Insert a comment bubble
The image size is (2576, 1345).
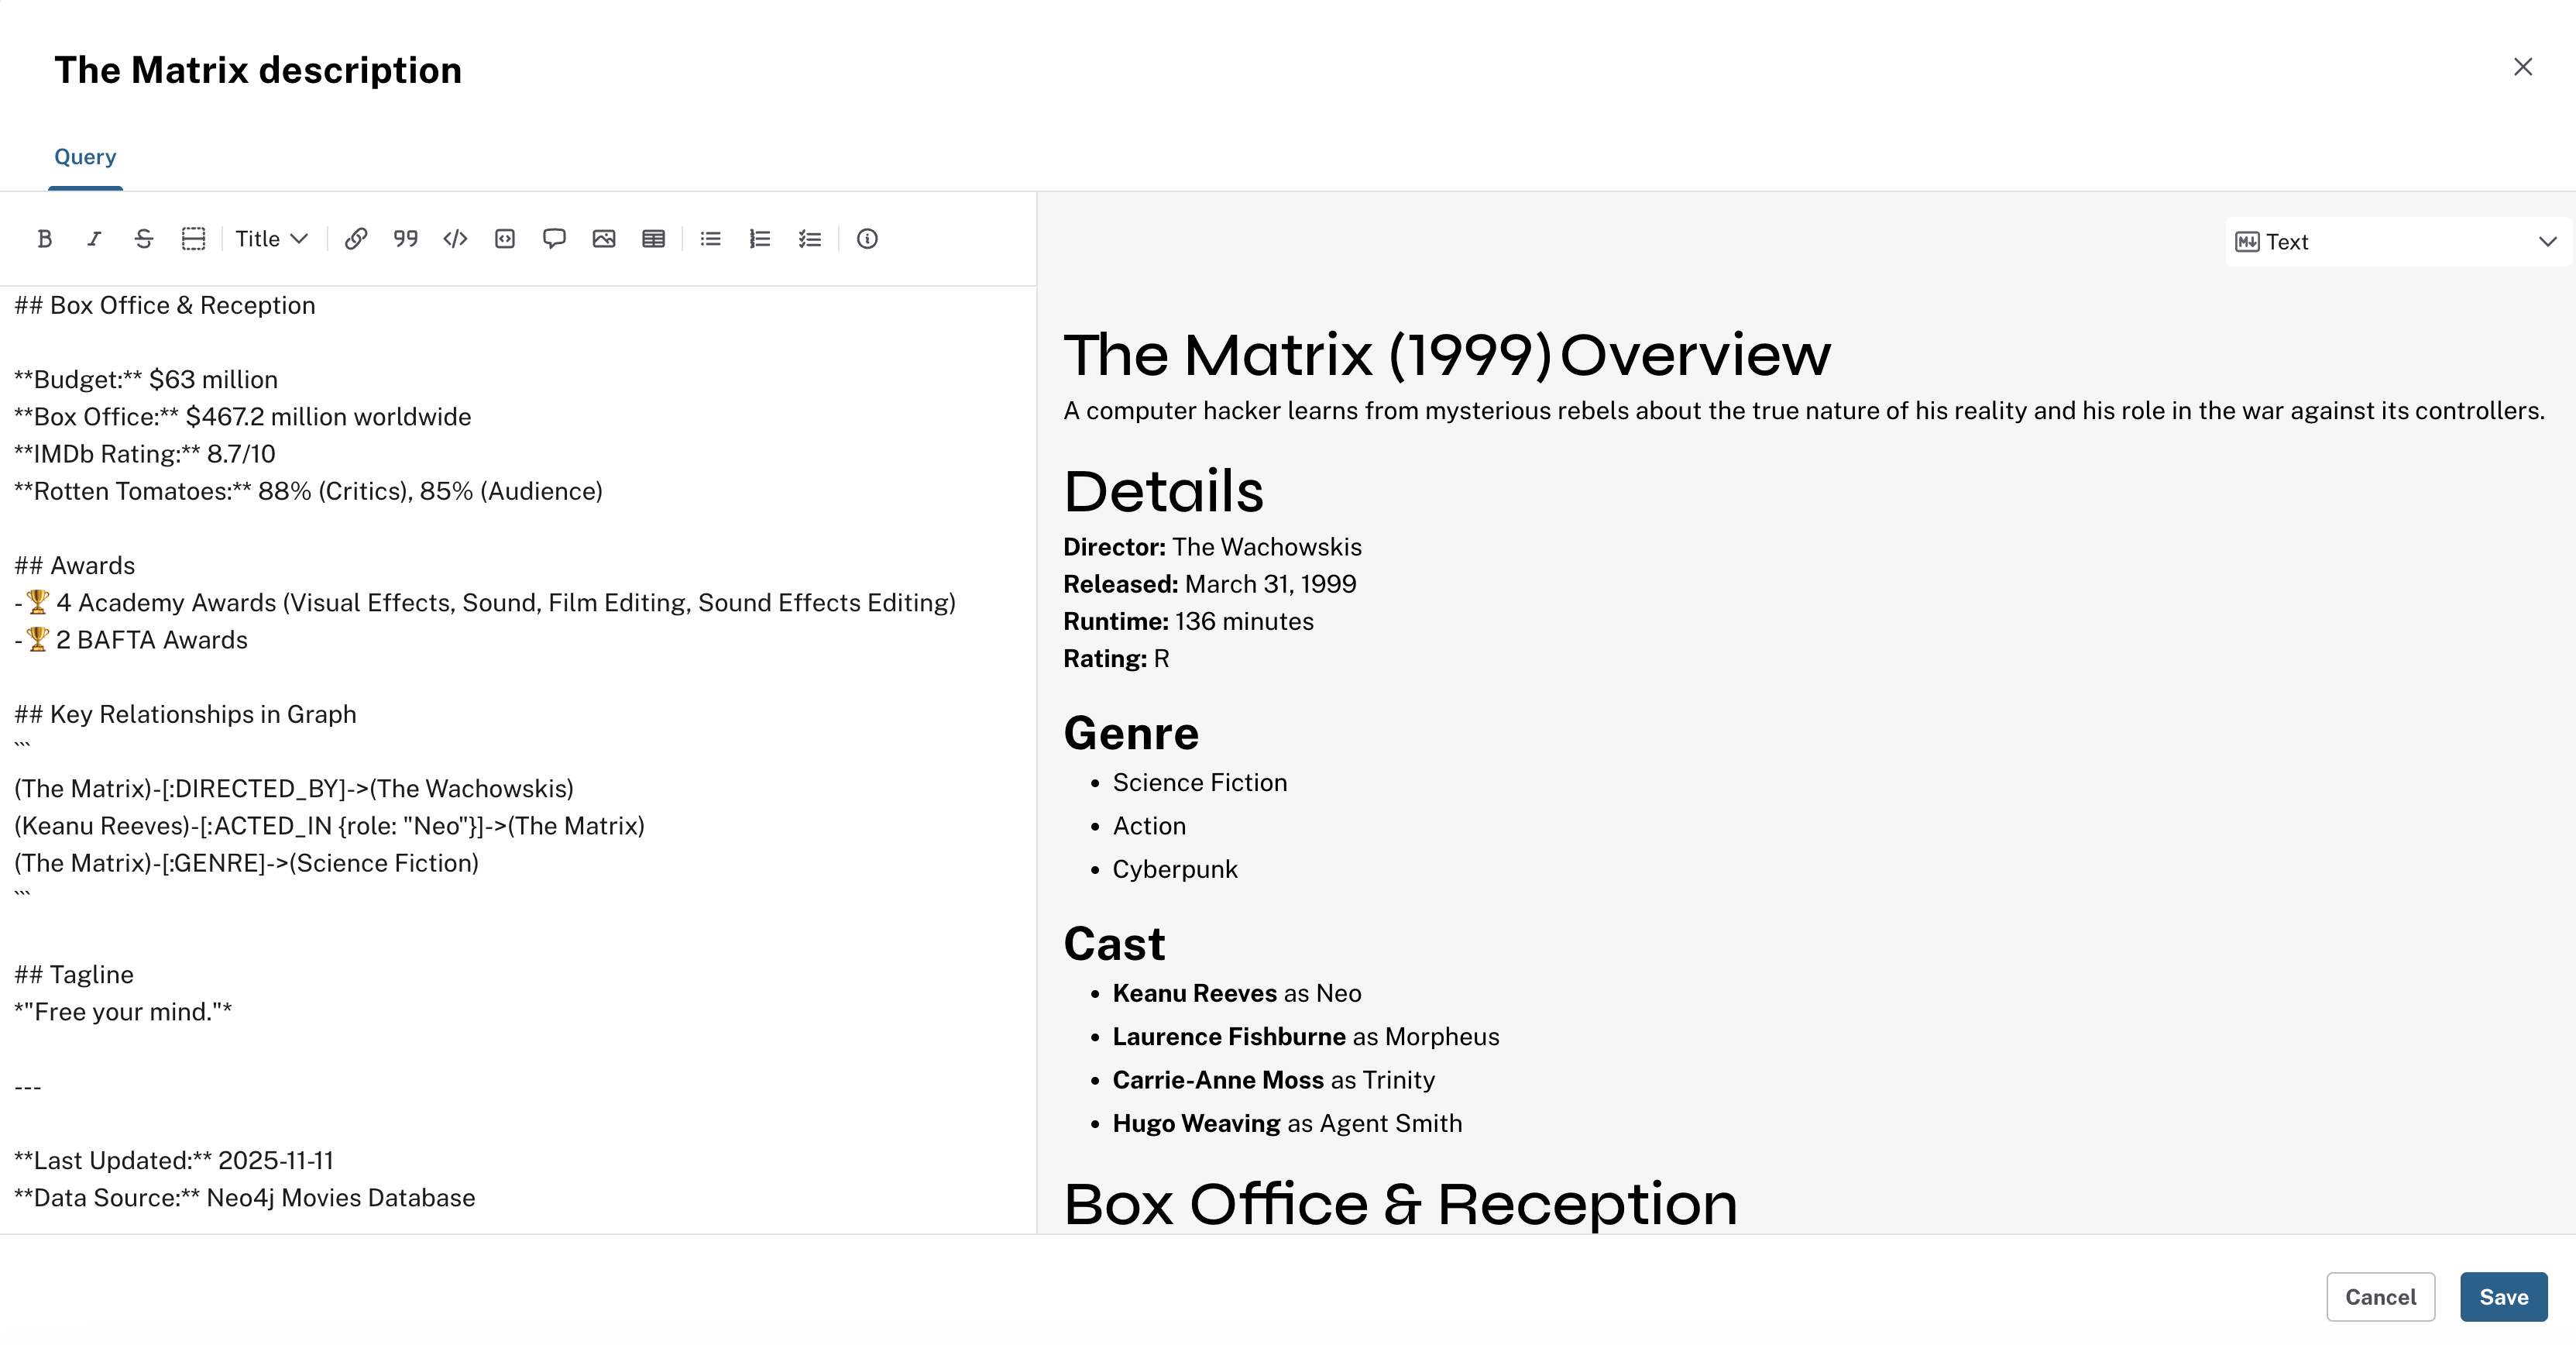tap(554, 239)
